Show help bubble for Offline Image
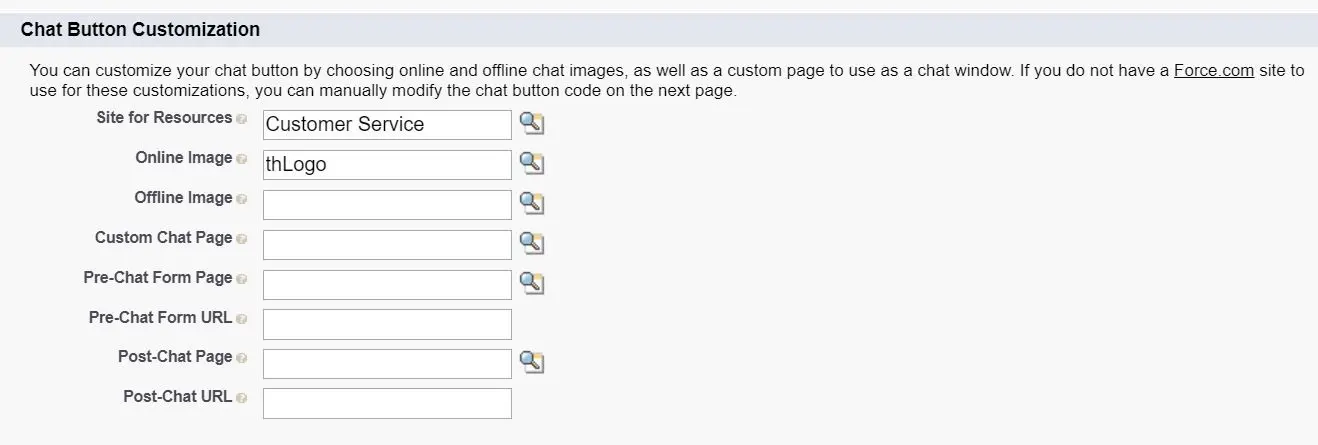The height and width of the screenshot is (445, 1318). (241, 199)
